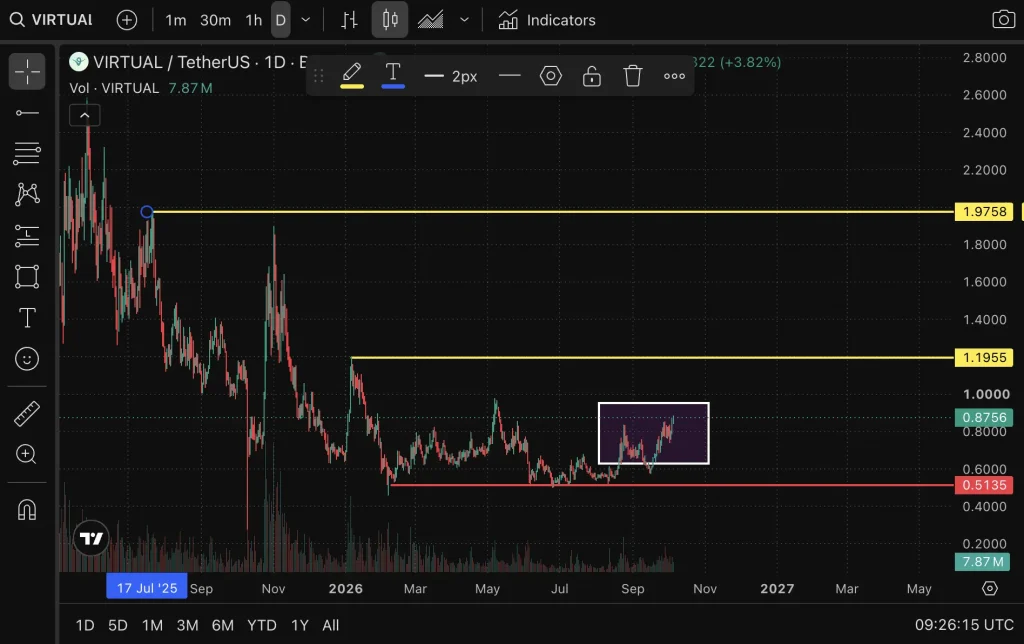Select the crosshair cursor tool

point(27,71)
